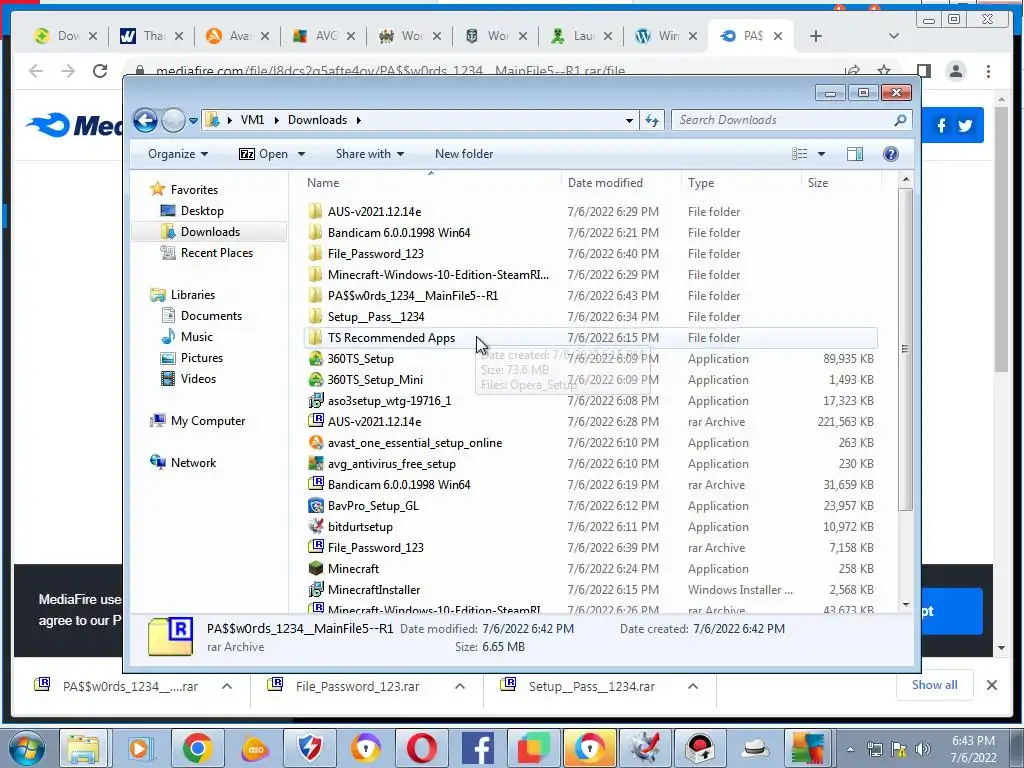The height and width of the screenshot is (768, 1024).
Task: Click the volume icon in system tray
Action: click(922, 749)
